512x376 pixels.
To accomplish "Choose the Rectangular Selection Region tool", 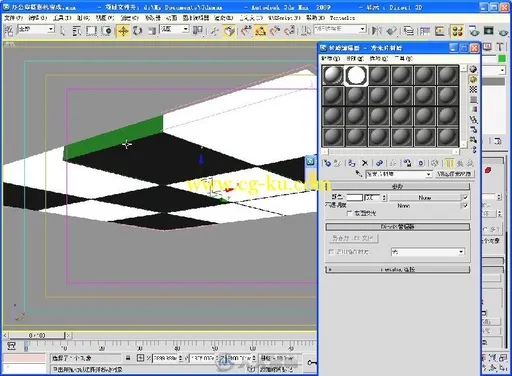I will 91,31.
